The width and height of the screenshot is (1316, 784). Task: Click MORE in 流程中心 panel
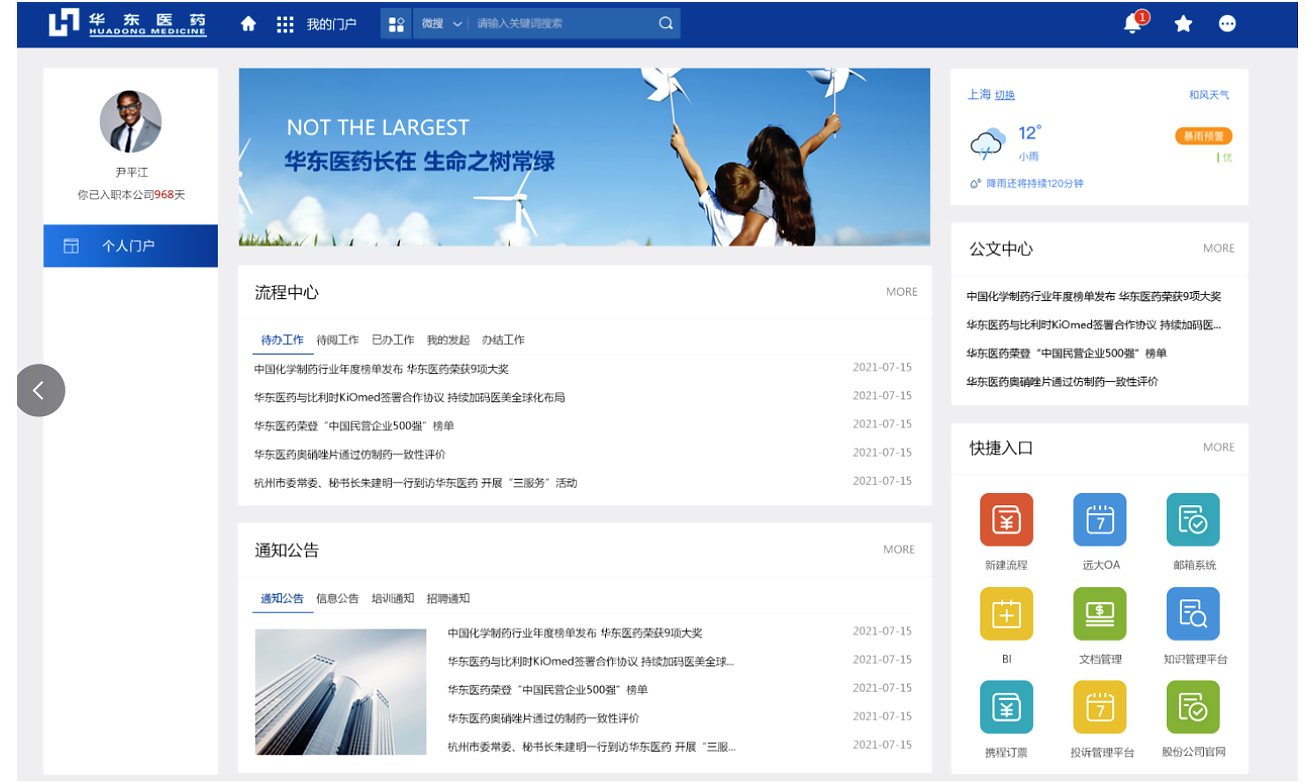click(x=901, y=292)
